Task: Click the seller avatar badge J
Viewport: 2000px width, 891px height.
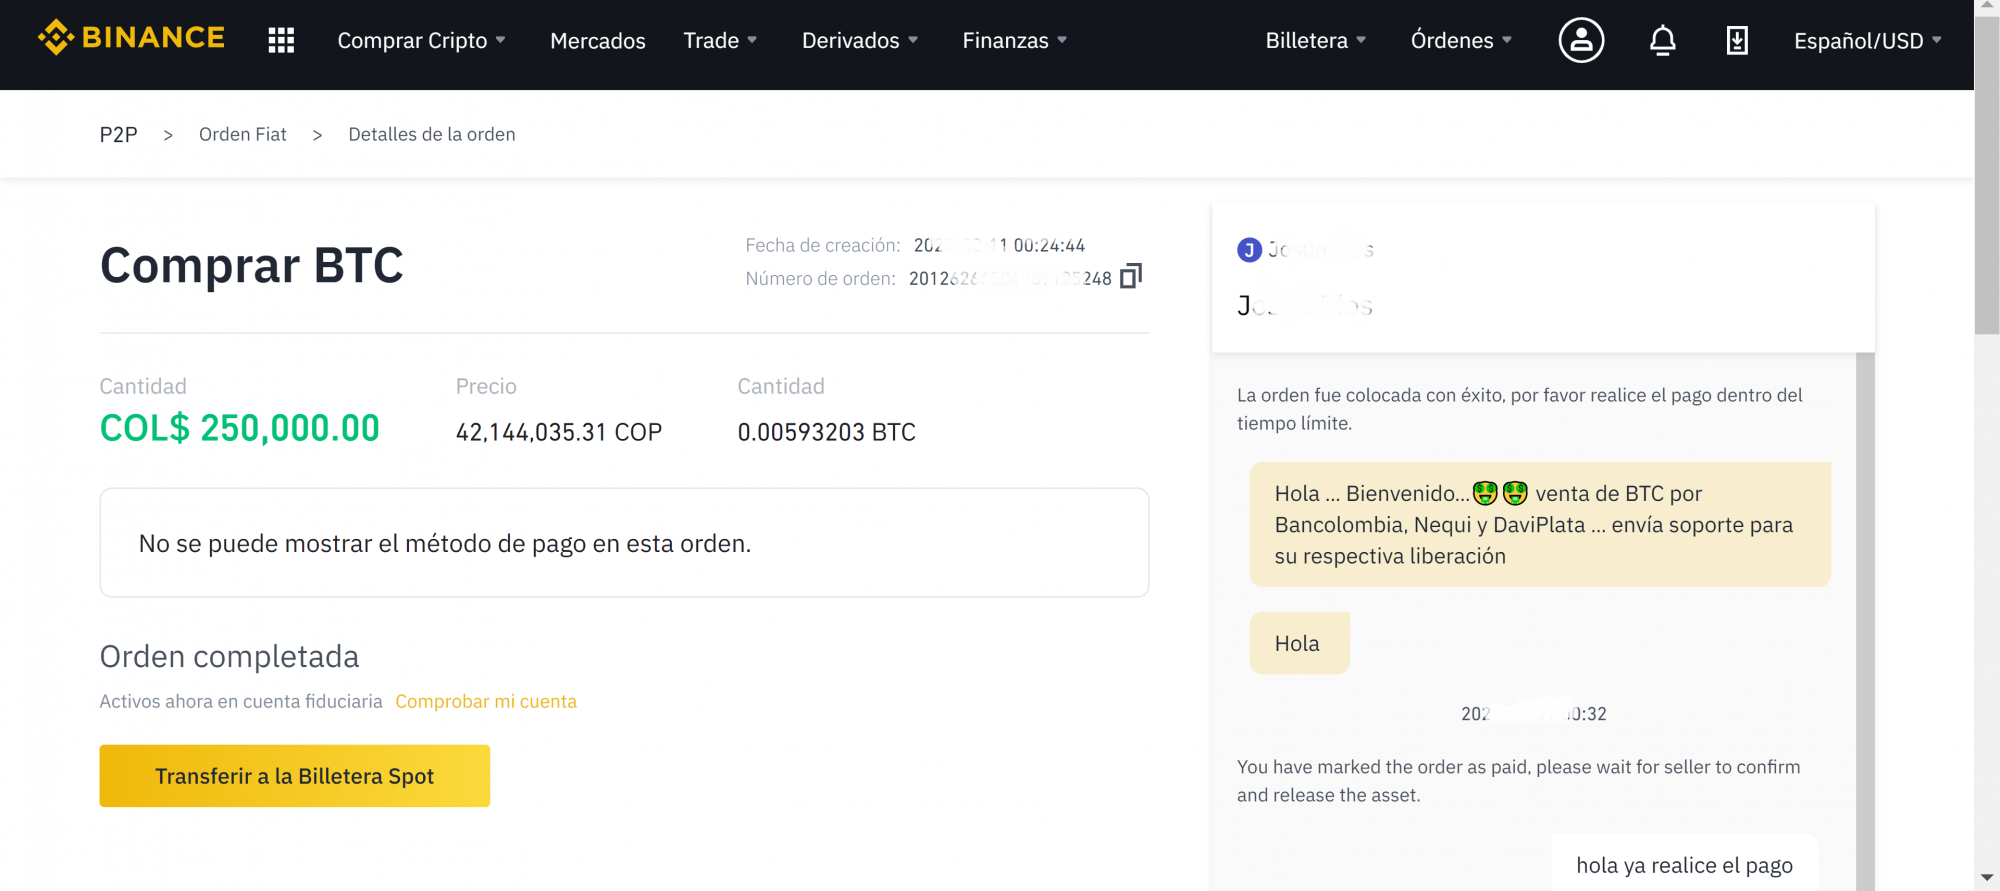Action: [x=1249, y=250]
